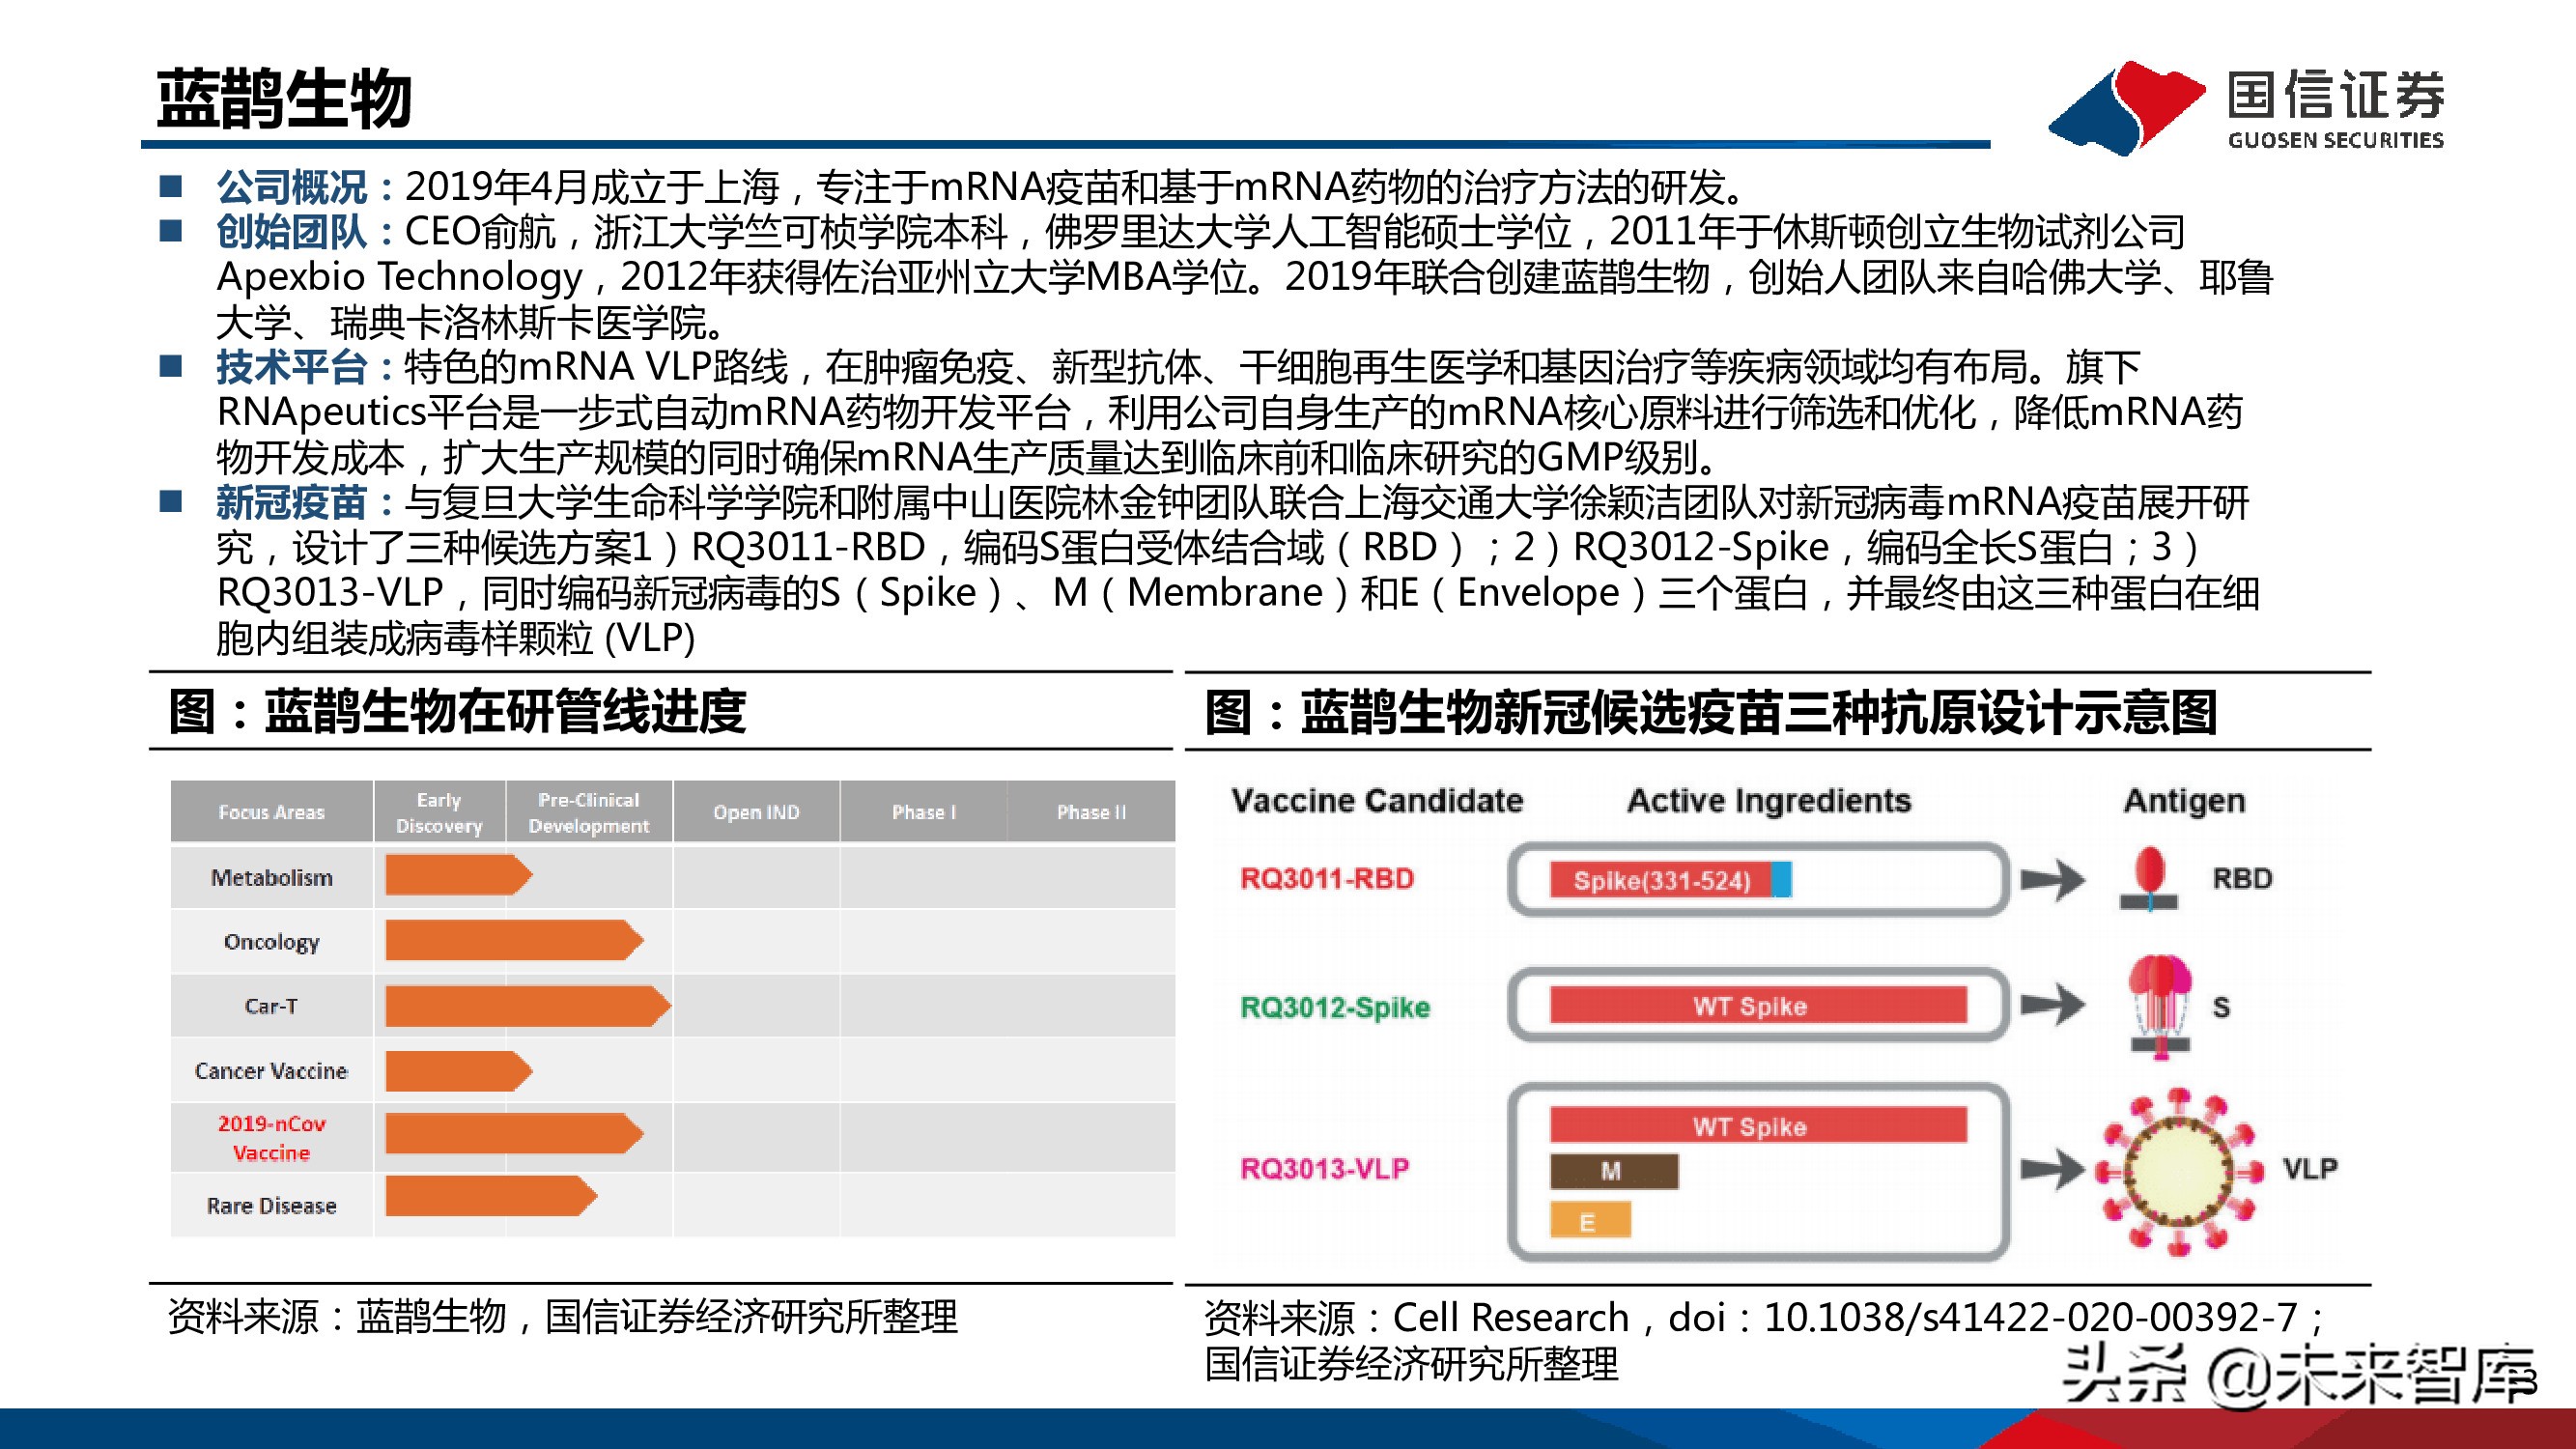The height and width of the screenshot is (1449, 2576).
Task: Click the Phase II column header
Action: [1091, 812]
